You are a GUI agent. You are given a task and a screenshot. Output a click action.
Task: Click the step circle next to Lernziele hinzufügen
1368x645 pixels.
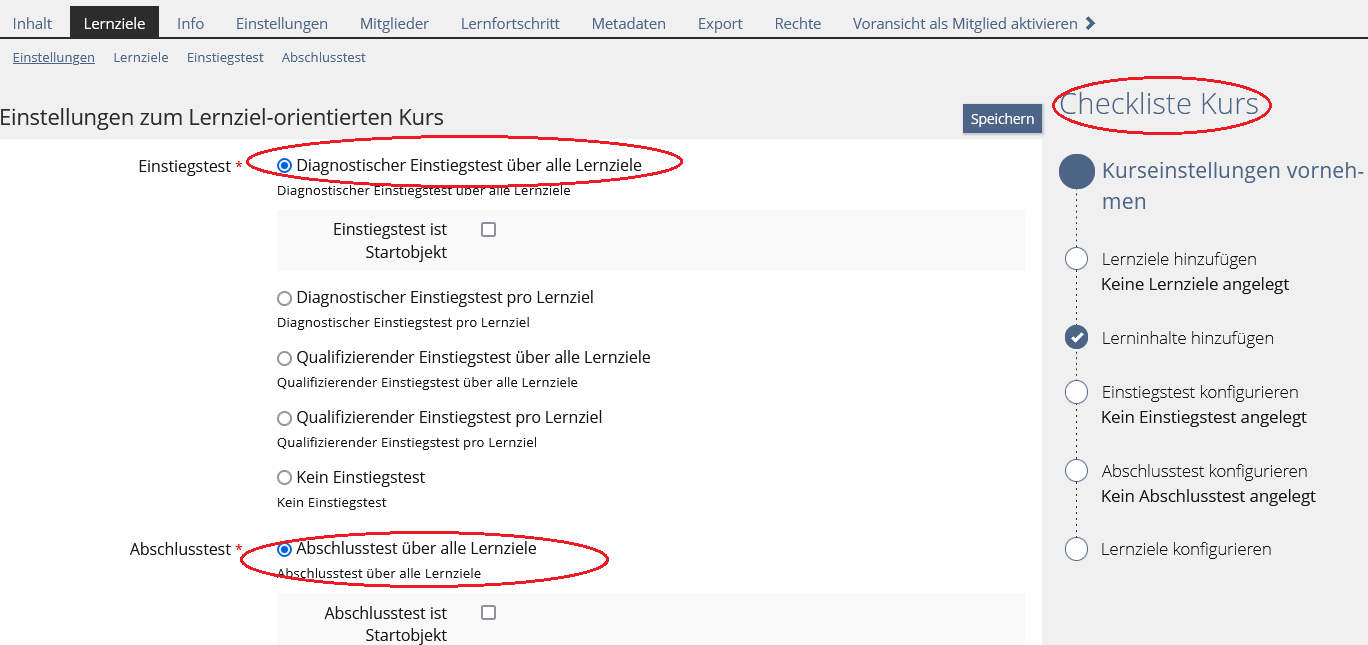click(x=1076, y=259)
